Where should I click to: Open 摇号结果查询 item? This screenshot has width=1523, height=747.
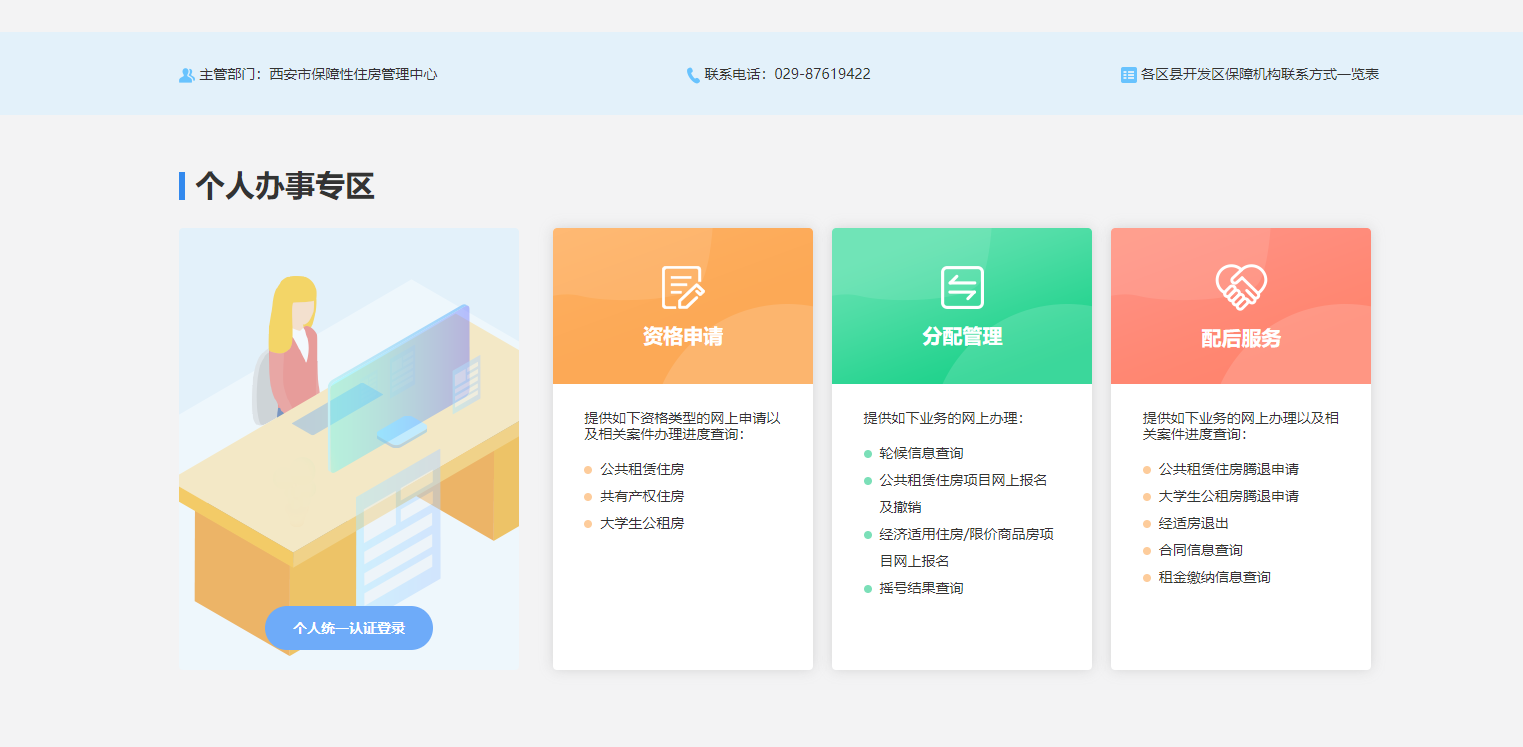921,588
